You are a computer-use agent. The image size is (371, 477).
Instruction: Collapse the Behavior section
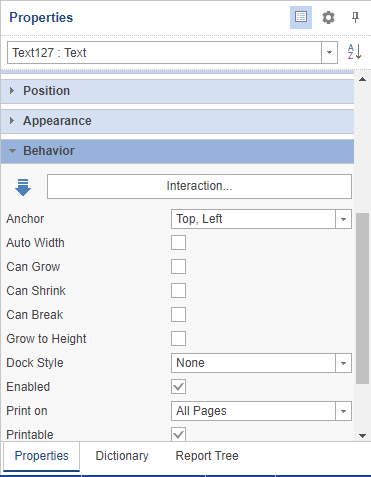[177, 151]
